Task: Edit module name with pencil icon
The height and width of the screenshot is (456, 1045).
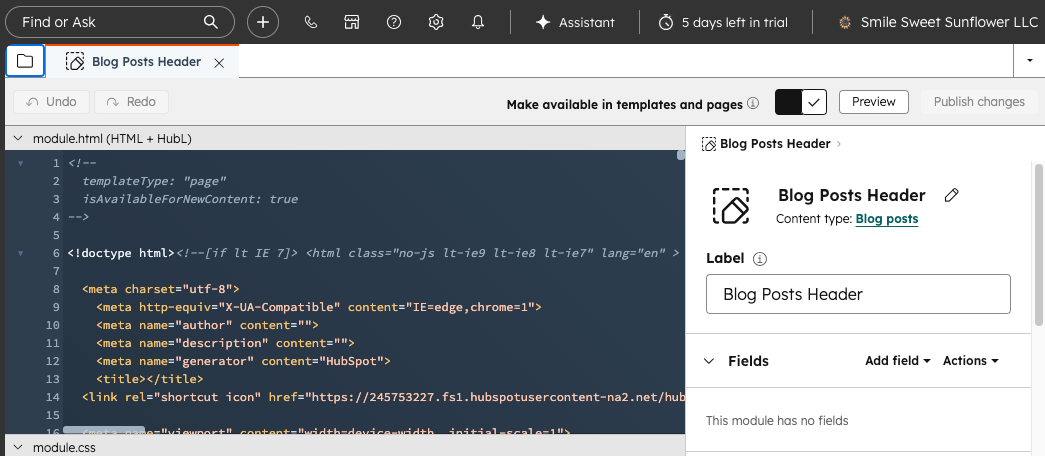Action: pos(952,196)
